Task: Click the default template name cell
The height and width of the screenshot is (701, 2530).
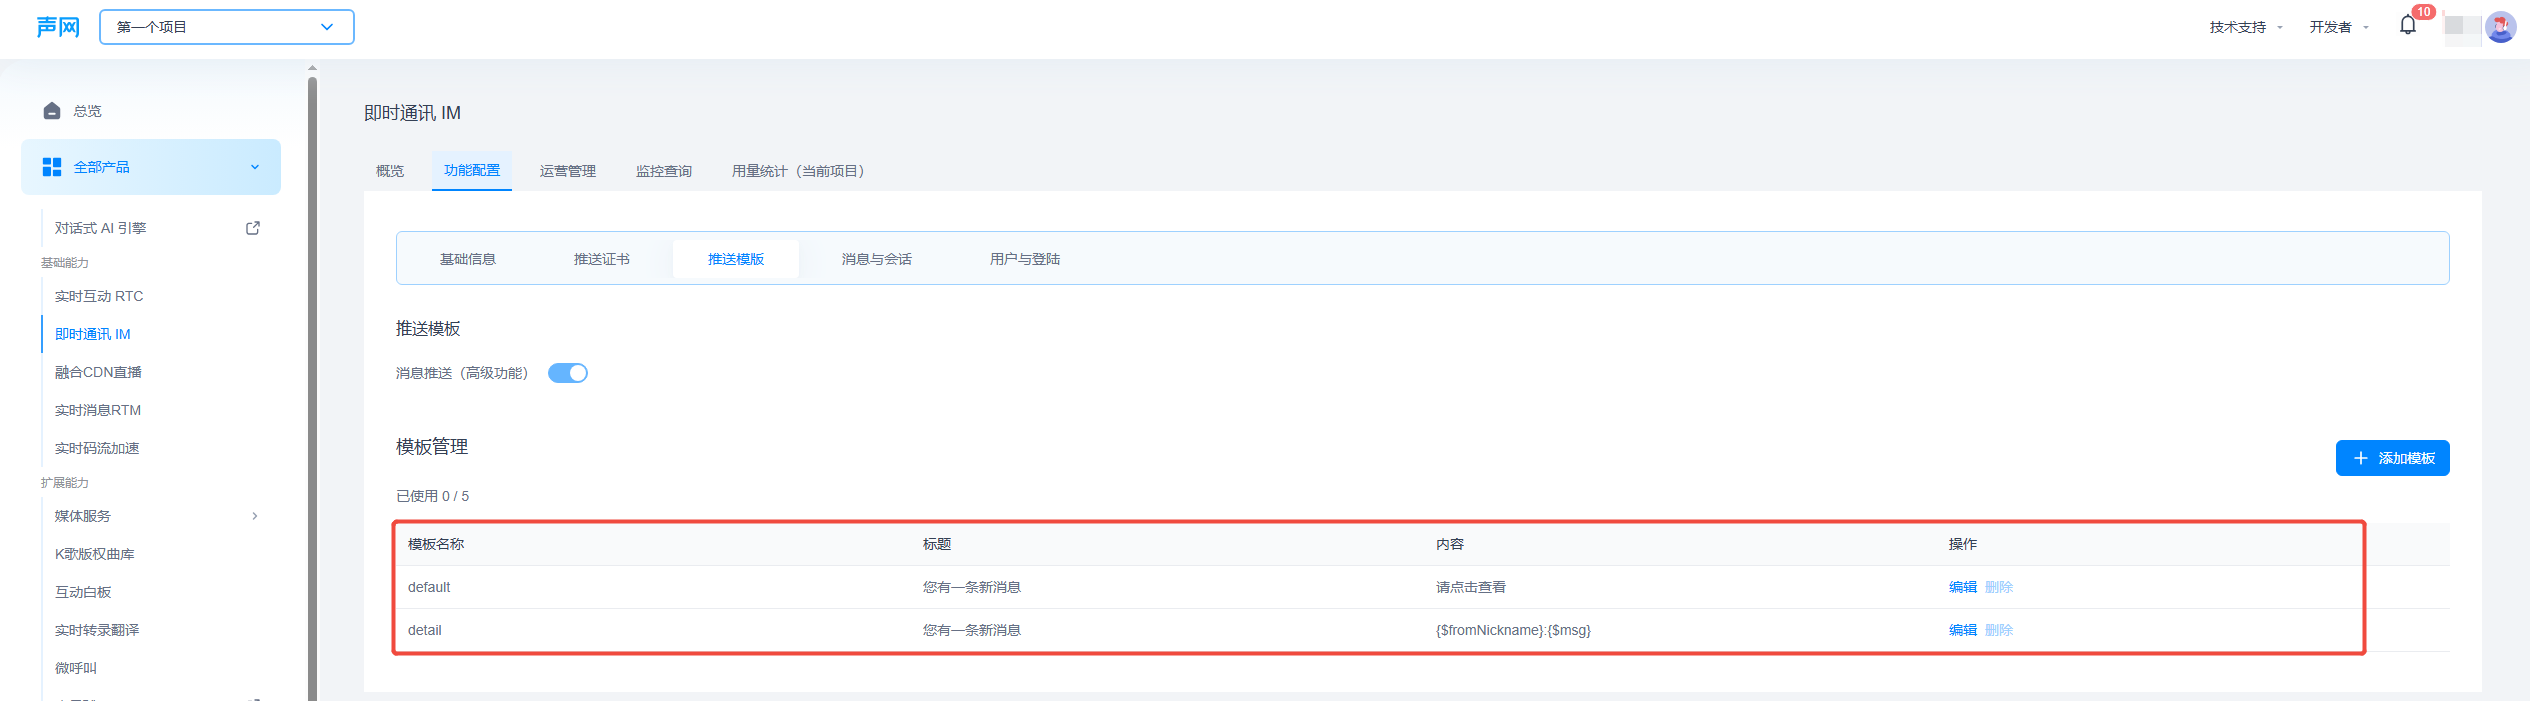Action: [429, 587]
